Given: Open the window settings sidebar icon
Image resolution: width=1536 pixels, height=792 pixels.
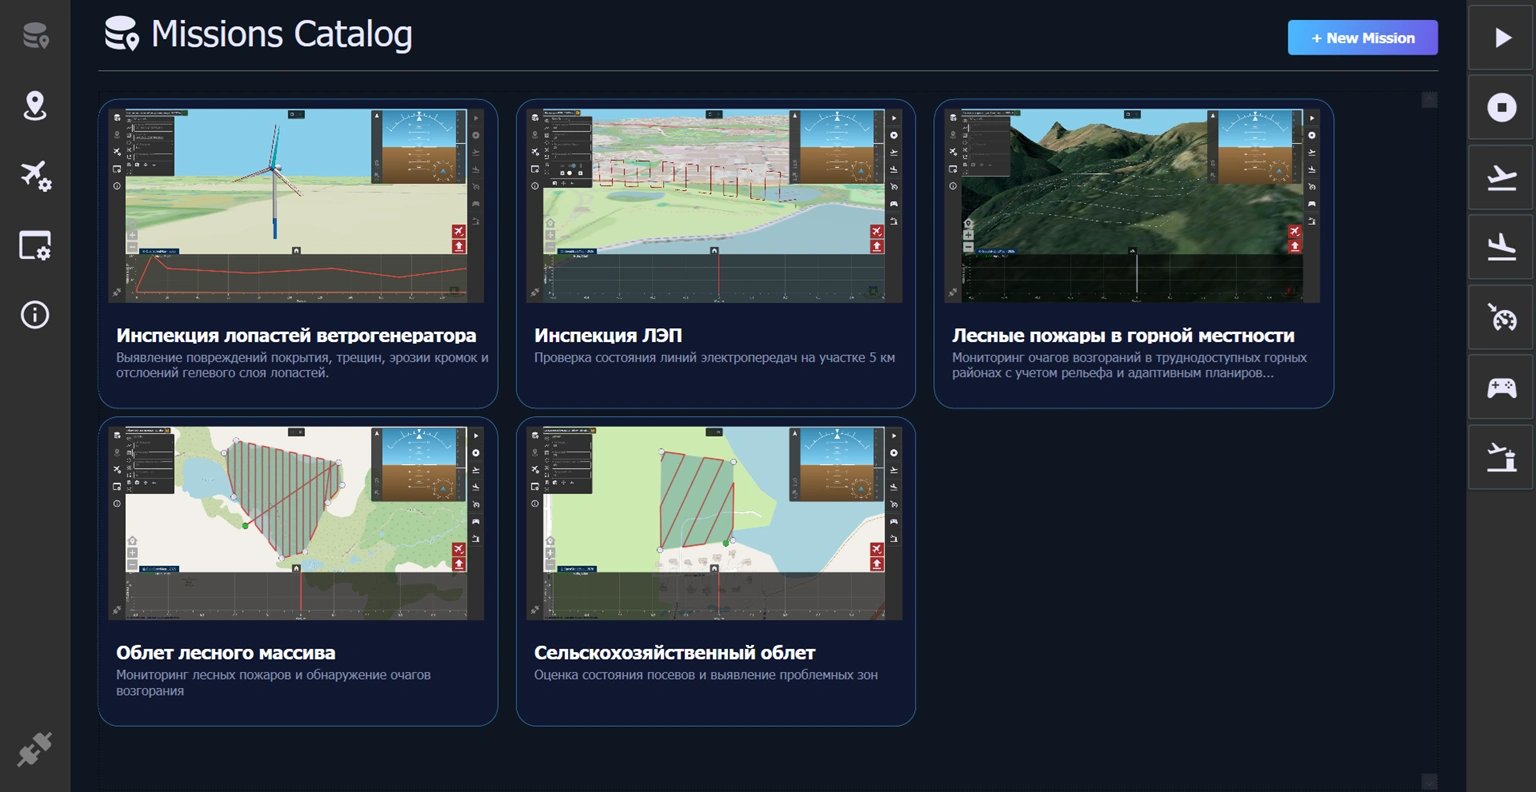Looking at the screenshot, I should (35, 245).
